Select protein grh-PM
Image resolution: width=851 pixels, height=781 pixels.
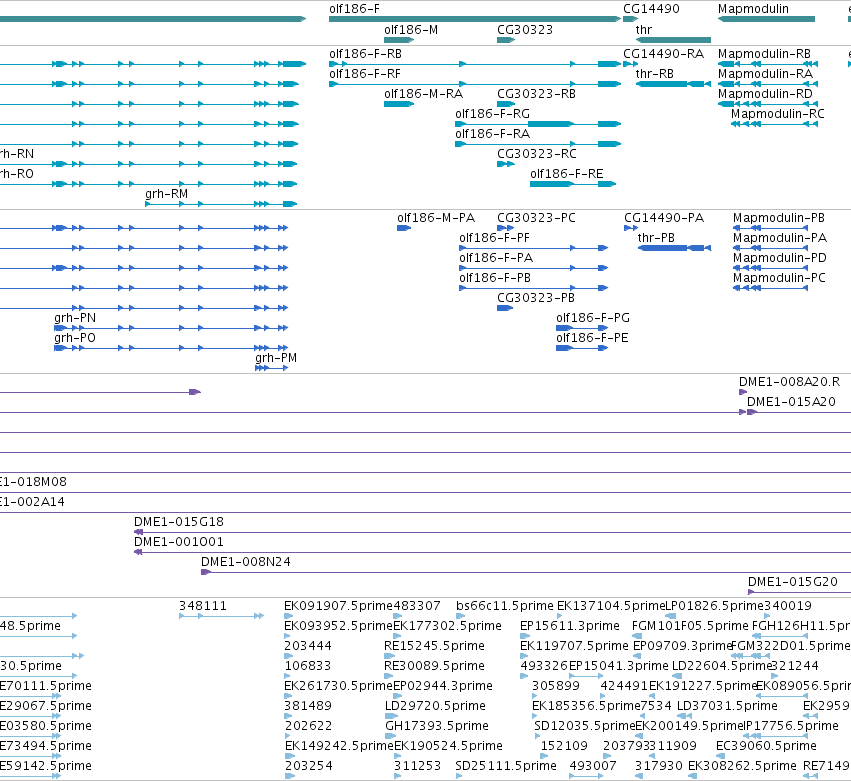click(x=276, y=359)
